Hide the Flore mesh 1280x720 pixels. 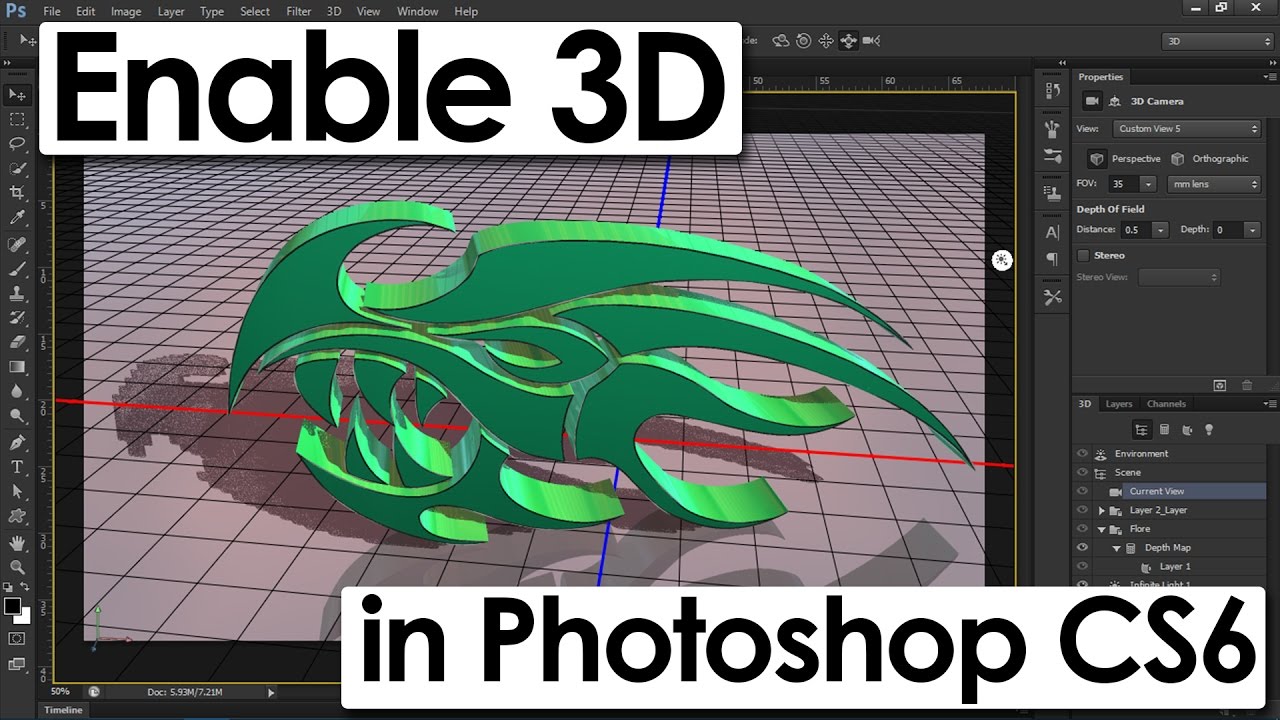1082,529
